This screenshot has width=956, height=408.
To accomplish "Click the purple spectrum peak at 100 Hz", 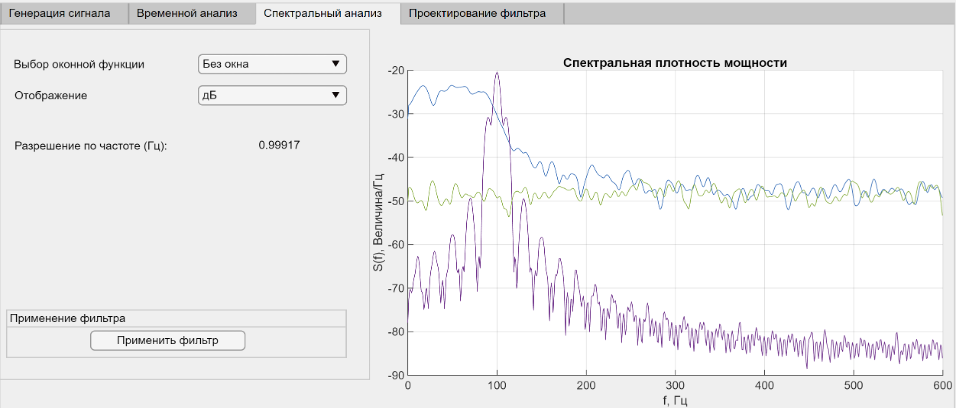I will [x=497, y=73].
